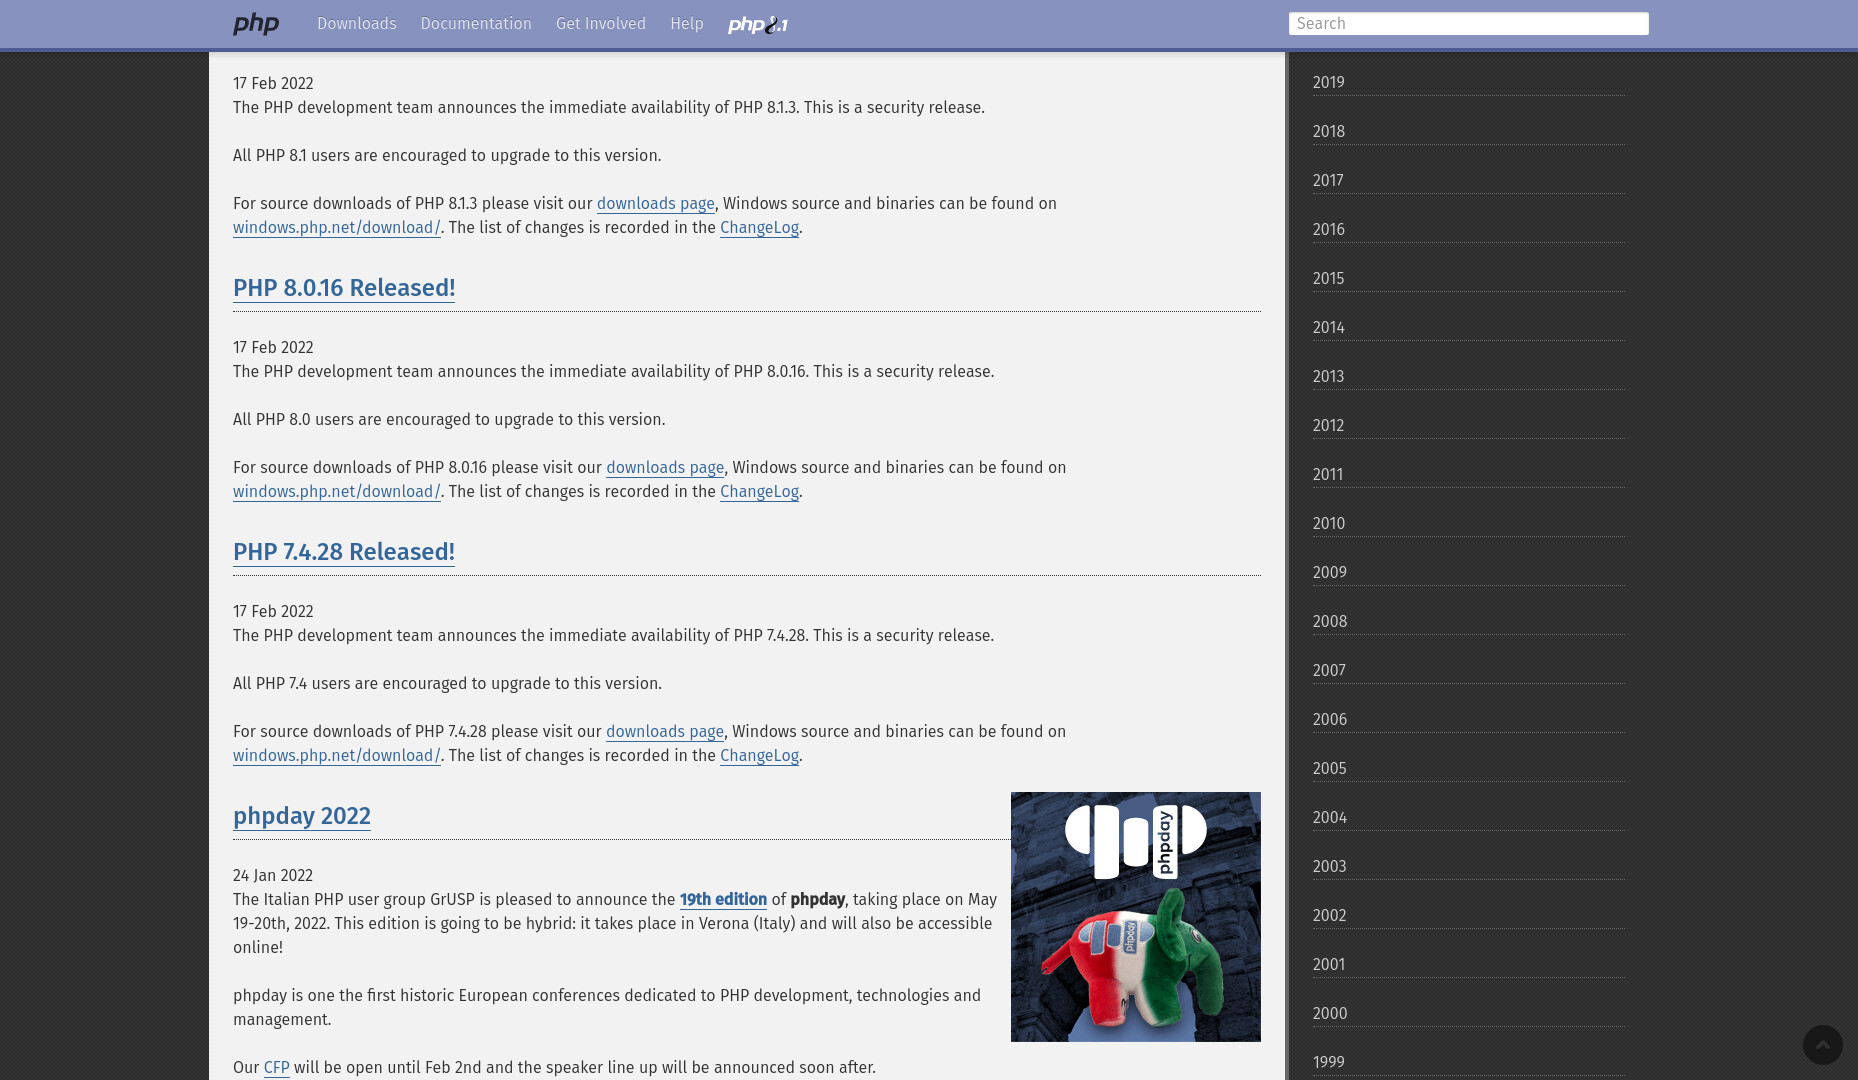Open the 2005 news archive
The image size is (1858, 1080).
point(1469,769)
